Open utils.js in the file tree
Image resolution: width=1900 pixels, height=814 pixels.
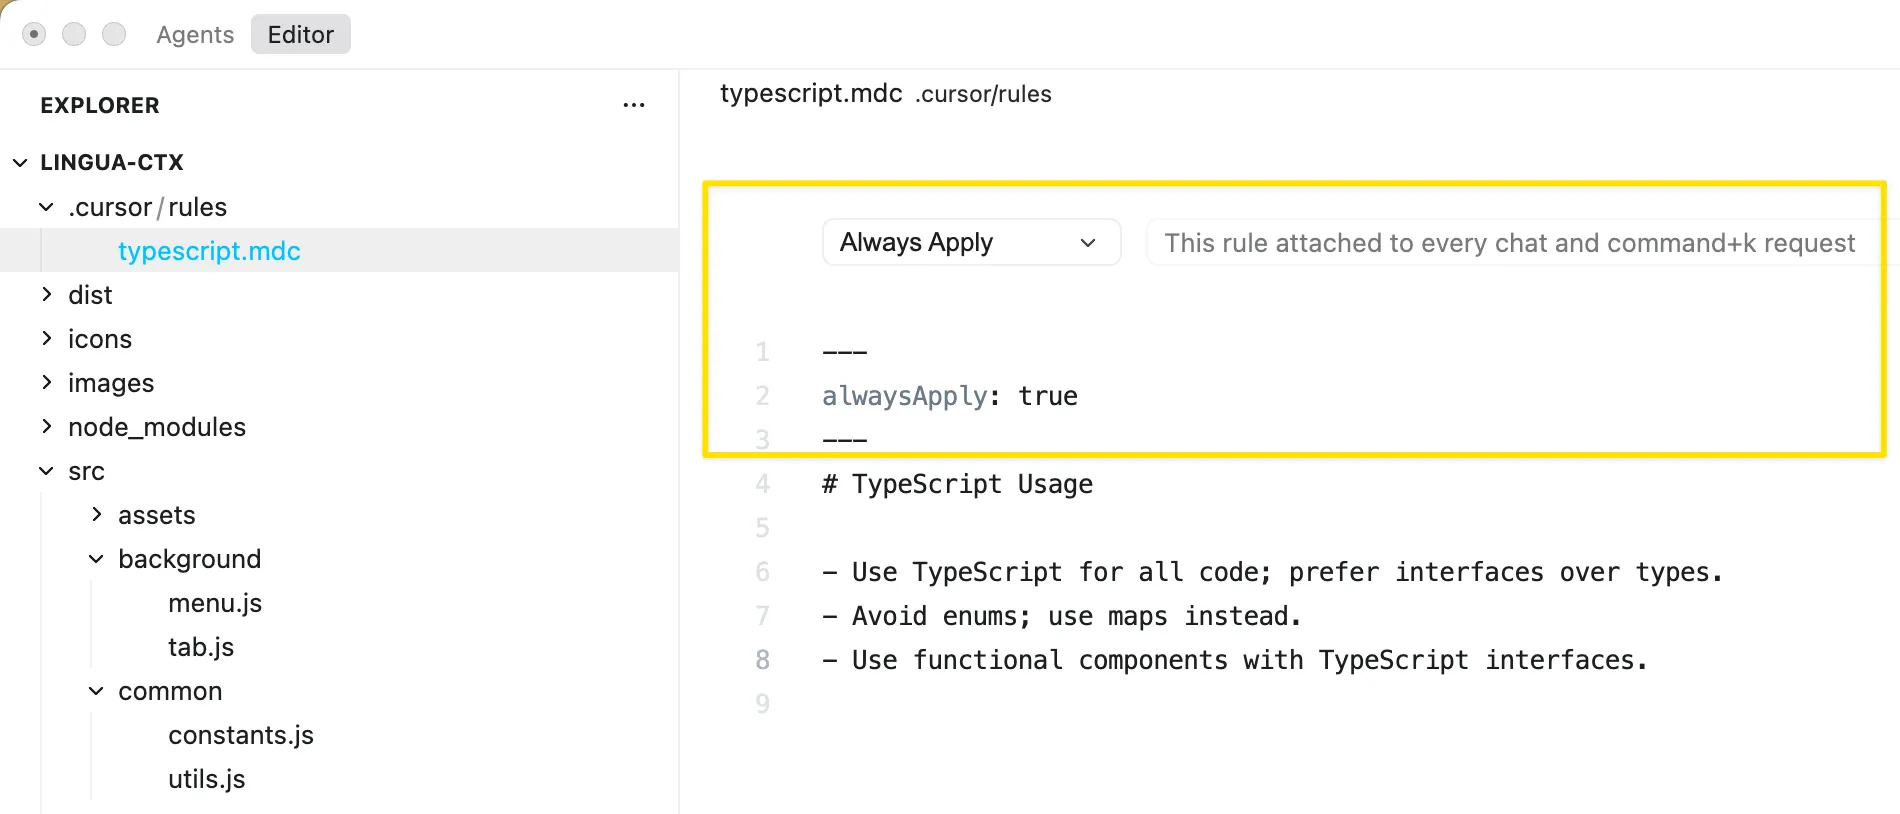pos(207,779)
